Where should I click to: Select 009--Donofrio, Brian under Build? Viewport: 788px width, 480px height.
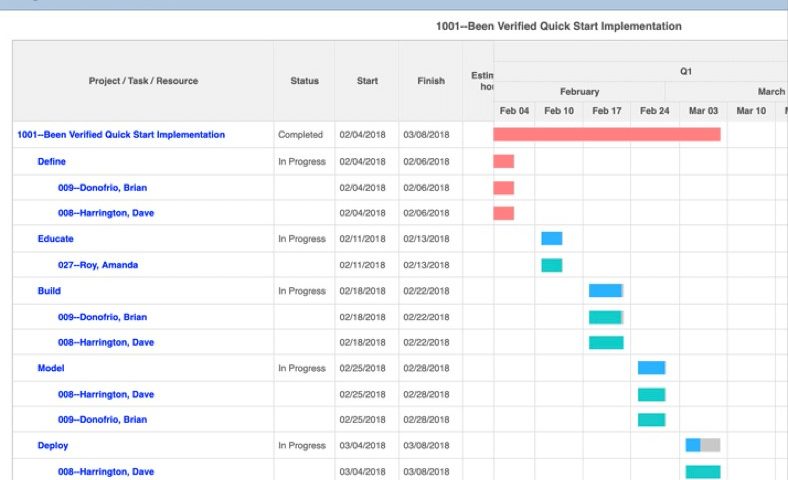[x=103, y=317]
